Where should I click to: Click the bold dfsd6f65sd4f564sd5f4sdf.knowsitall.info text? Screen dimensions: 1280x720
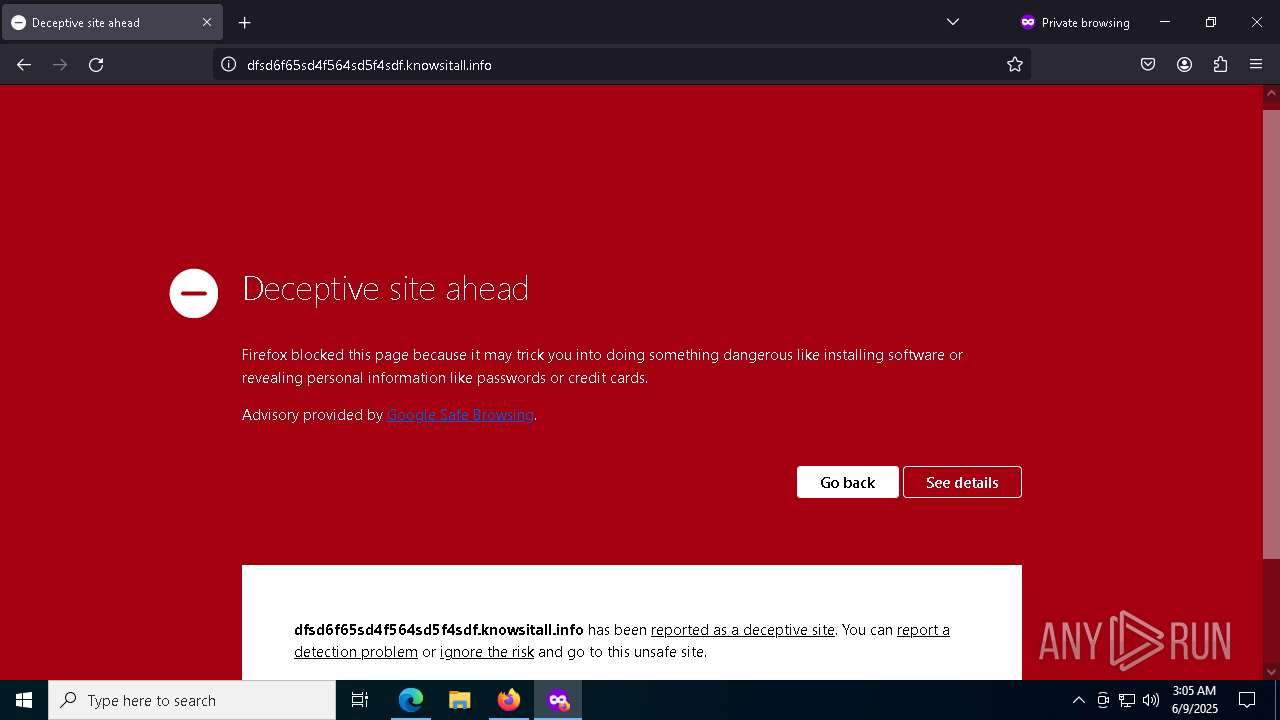(x=438, y=630)
